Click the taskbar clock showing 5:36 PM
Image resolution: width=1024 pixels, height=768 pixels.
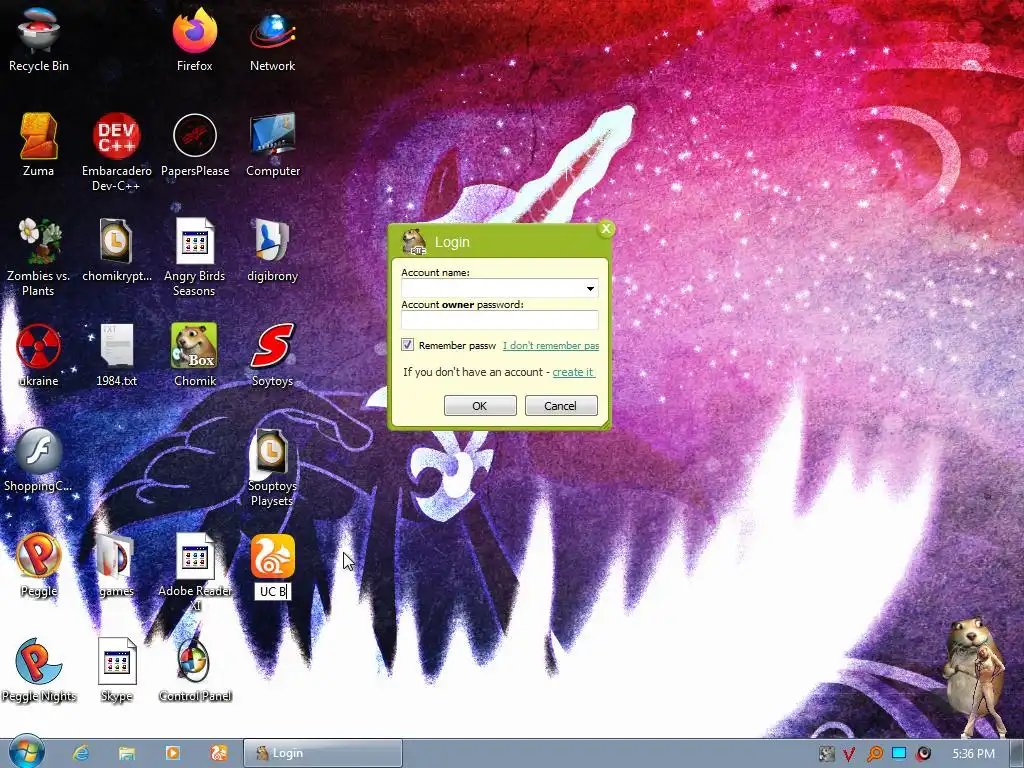(x=973, y=754)
